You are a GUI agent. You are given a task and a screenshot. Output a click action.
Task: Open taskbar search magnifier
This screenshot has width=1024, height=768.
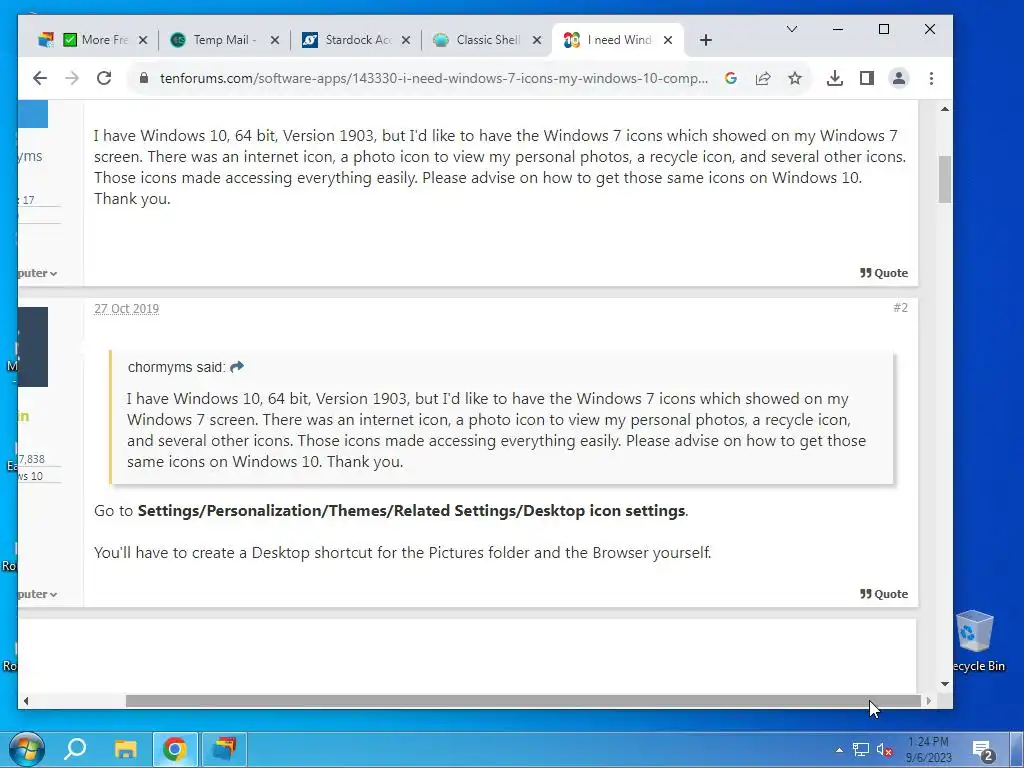point(75,748)
